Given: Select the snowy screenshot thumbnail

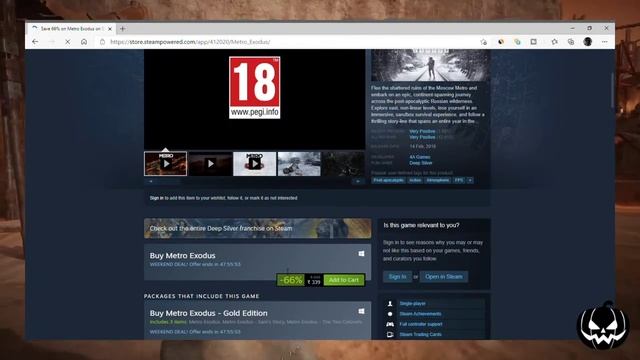Looking at the screenshot, I should click(299, 164).
